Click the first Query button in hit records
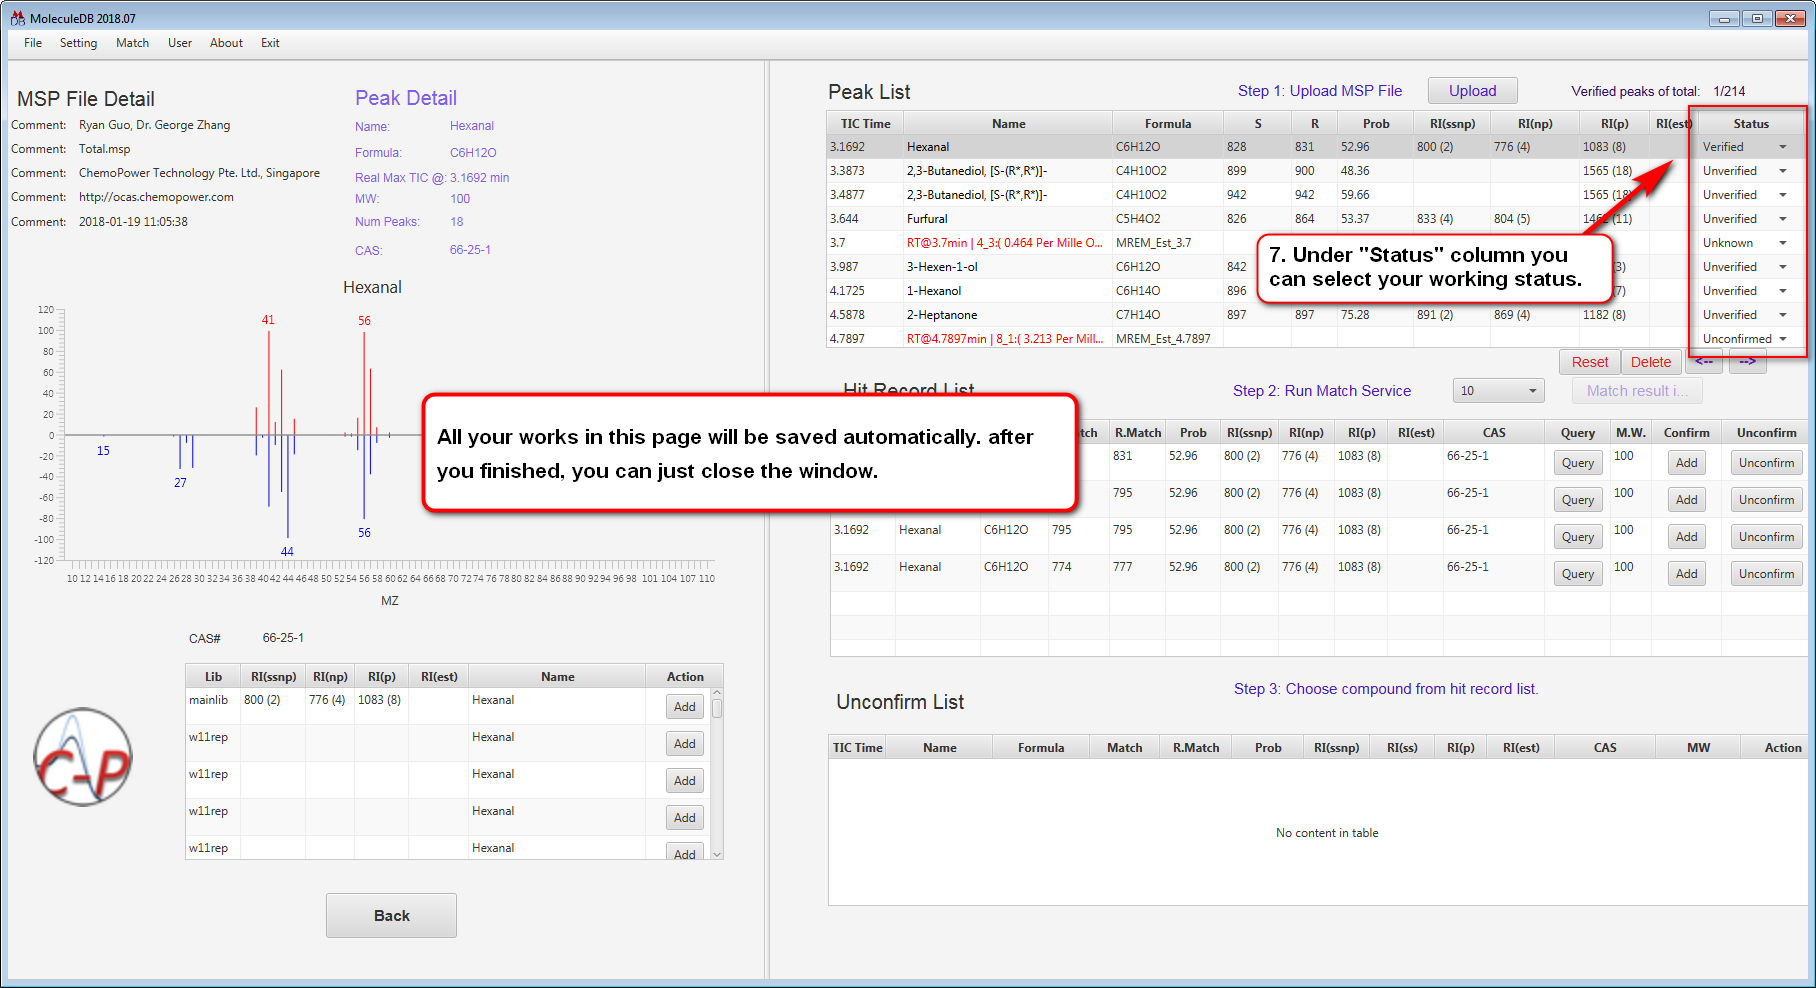The height and width of the screenshot is (988, 1816). [1577, 463]
